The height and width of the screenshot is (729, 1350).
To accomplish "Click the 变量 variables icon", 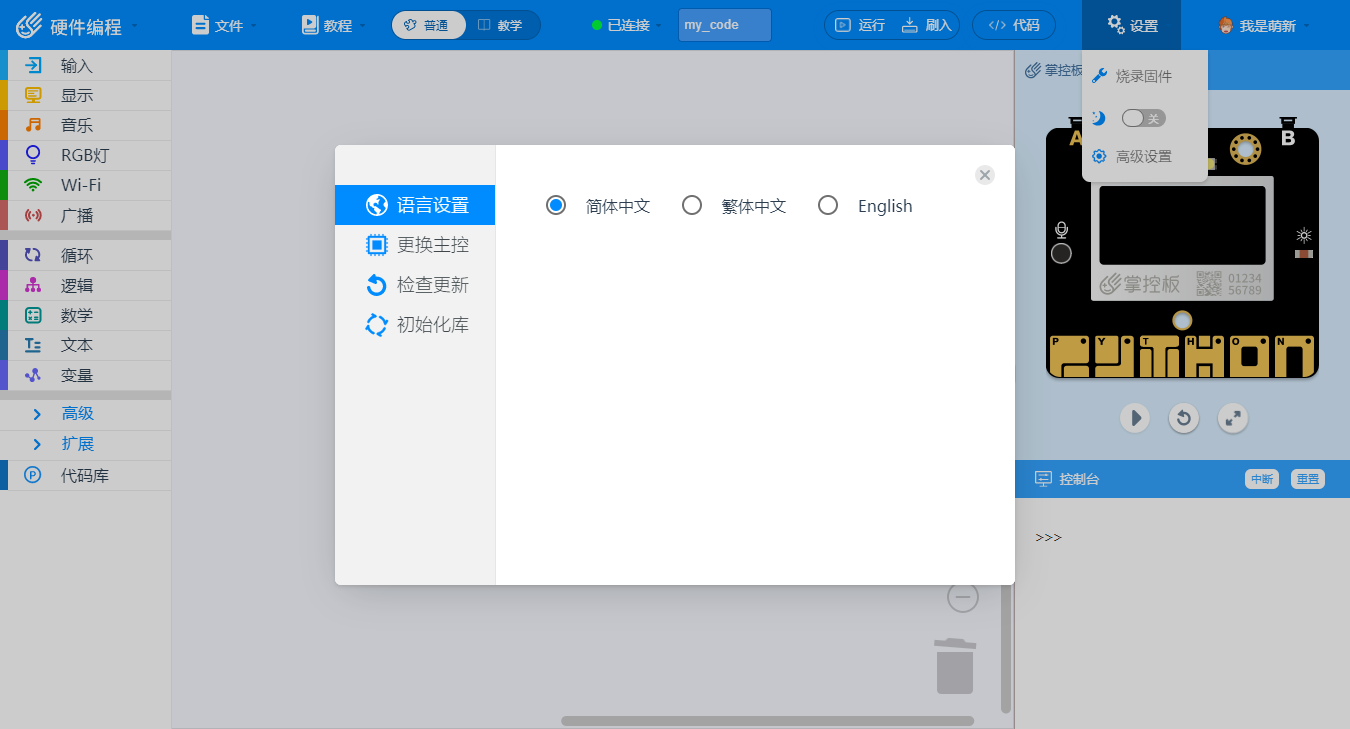I will (x=33, y=375).
